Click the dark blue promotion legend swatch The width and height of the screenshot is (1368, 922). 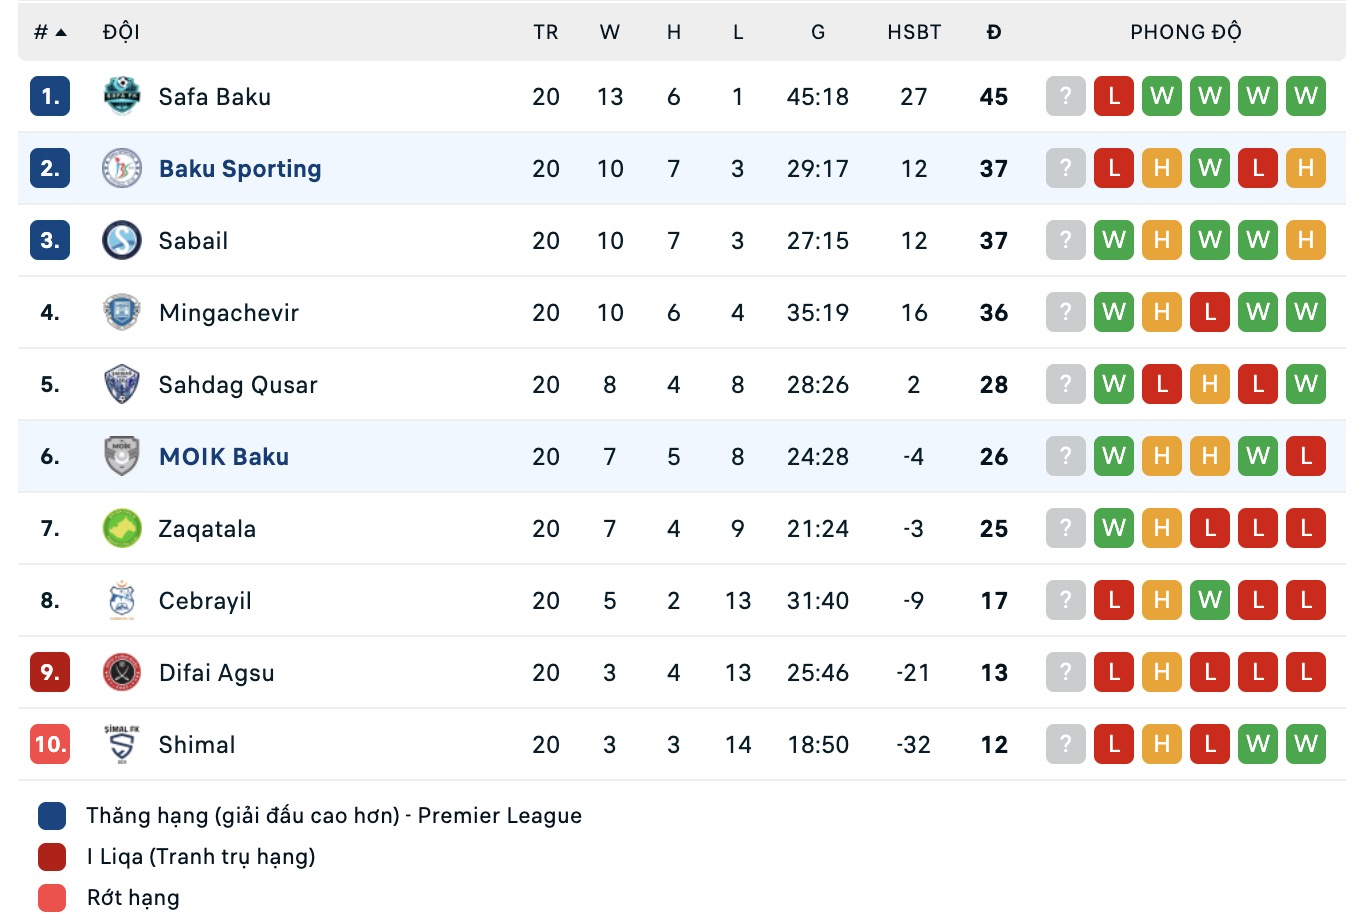pyautogui.click(x=52, y=816)
